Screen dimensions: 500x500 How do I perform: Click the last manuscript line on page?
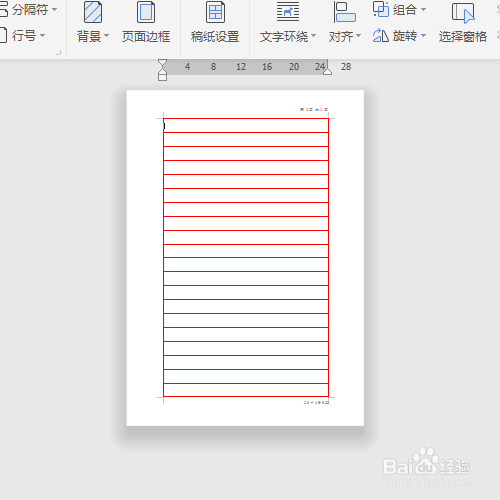[246, 390]
